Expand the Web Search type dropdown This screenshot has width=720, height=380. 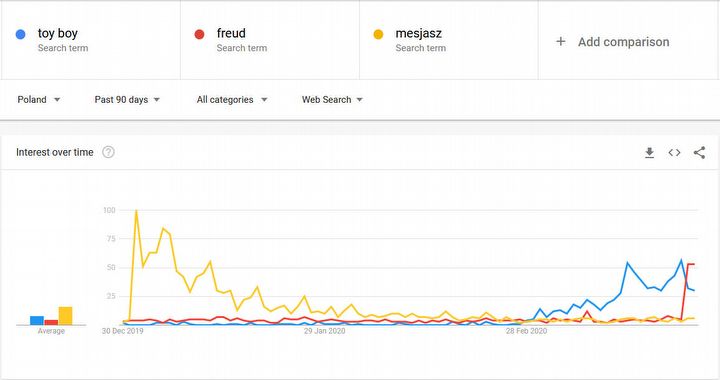[332, 100]
